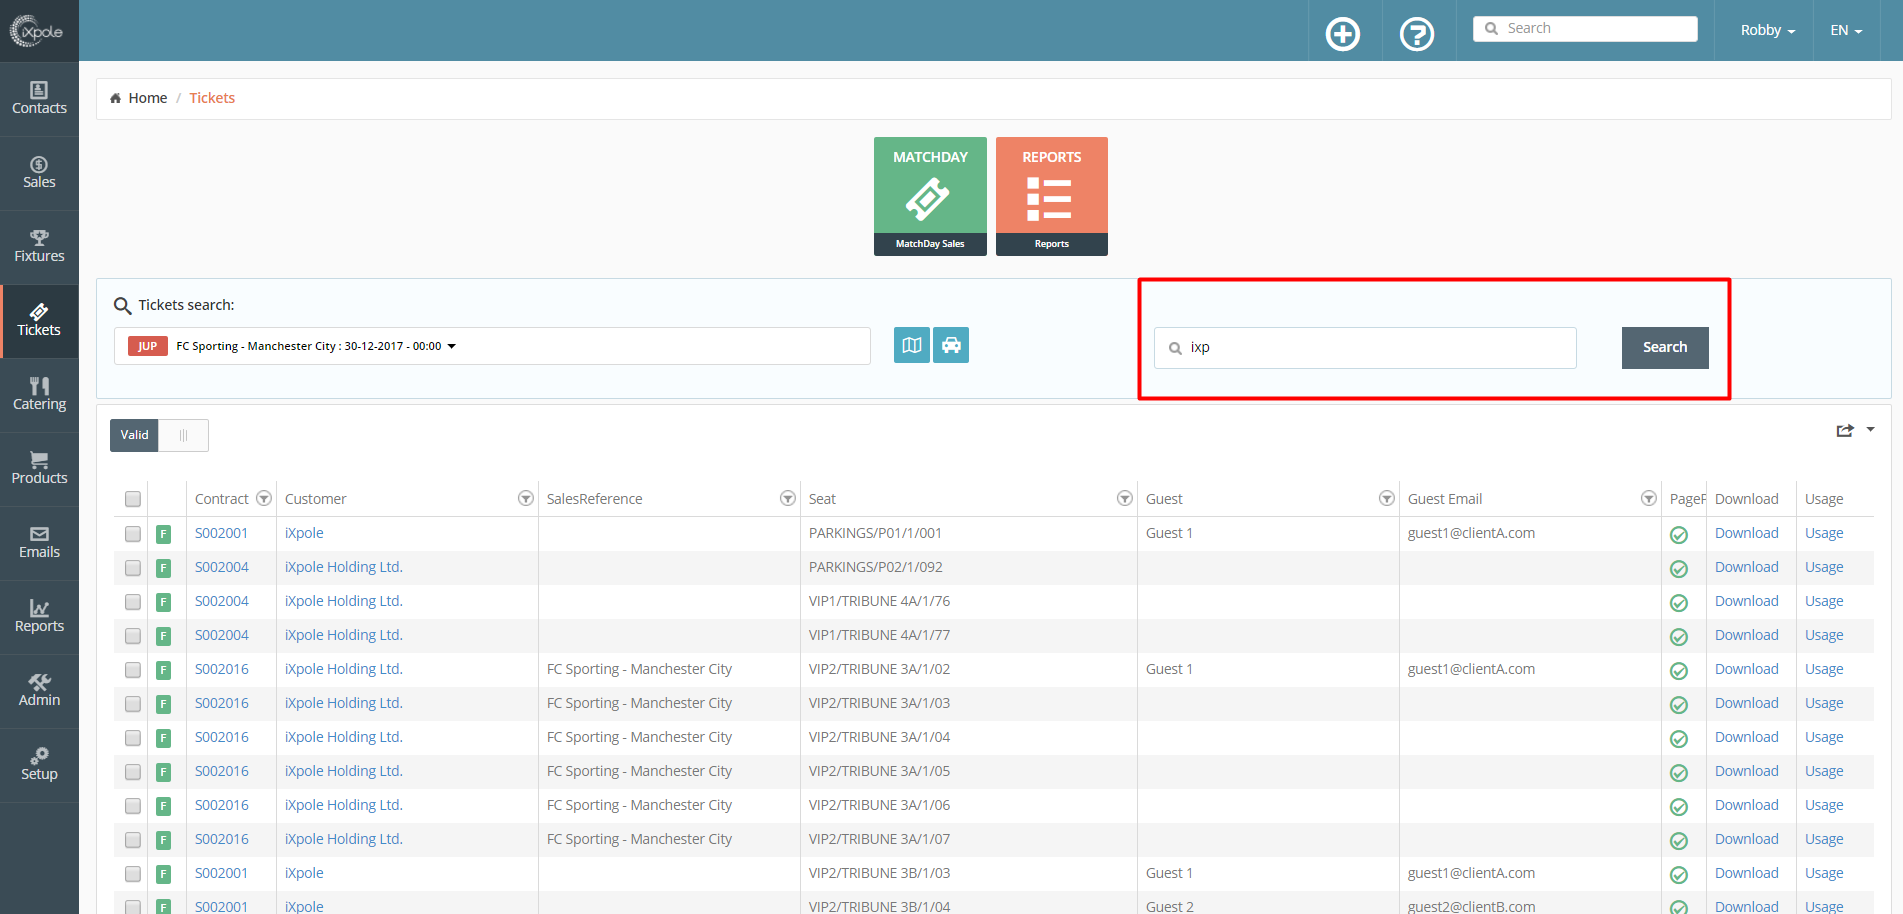The height and width of the screenshot is (914, 1903).
Task: Download ticket for VIP2/TRIBUNE 3B/1/03
Action: click(x=1746, y=873)
